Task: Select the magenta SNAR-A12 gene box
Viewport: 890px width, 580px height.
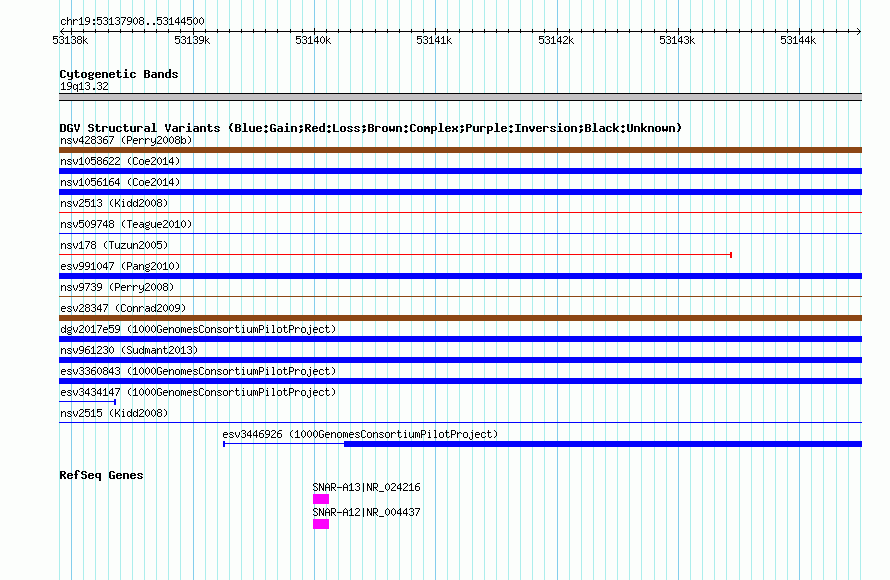Action: coord(321,524)
